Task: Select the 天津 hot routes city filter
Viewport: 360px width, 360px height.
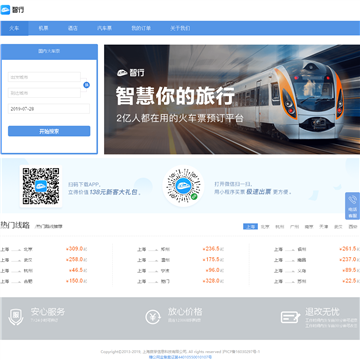Action: click(324, 227)
